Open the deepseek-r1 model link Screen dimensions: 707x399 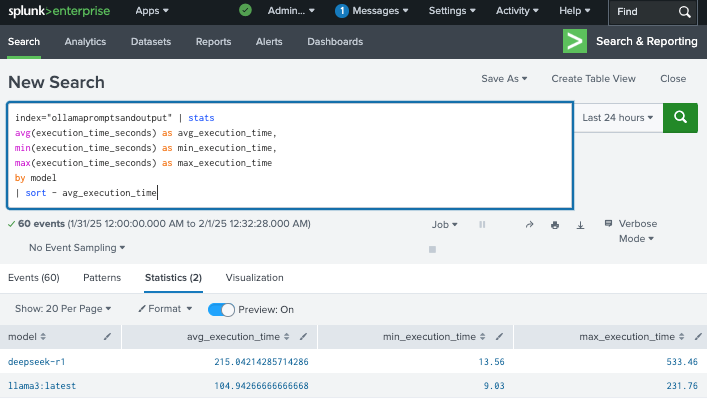pyautogui.click(x=37, y=362)
